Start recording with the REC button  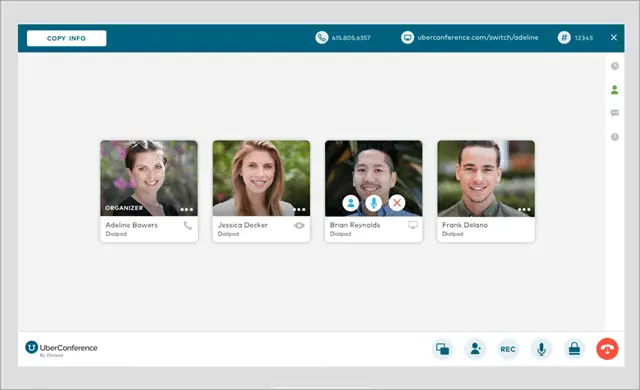coord(508,349)
